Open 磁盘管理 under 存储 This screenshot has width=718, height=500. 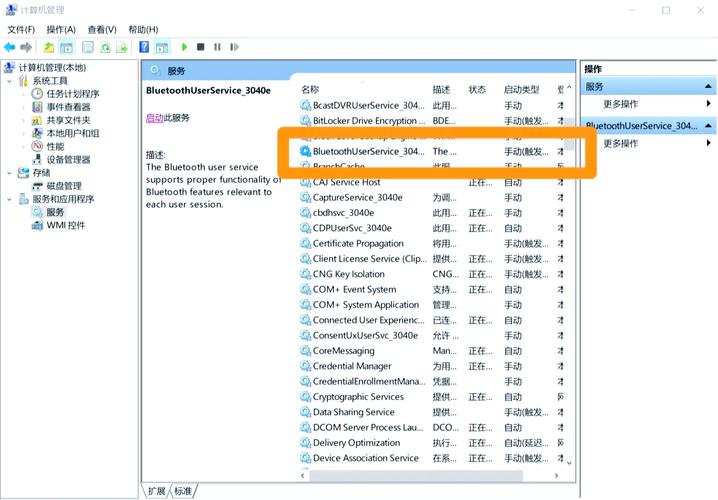pyautogui.click(x=64, y=186)
